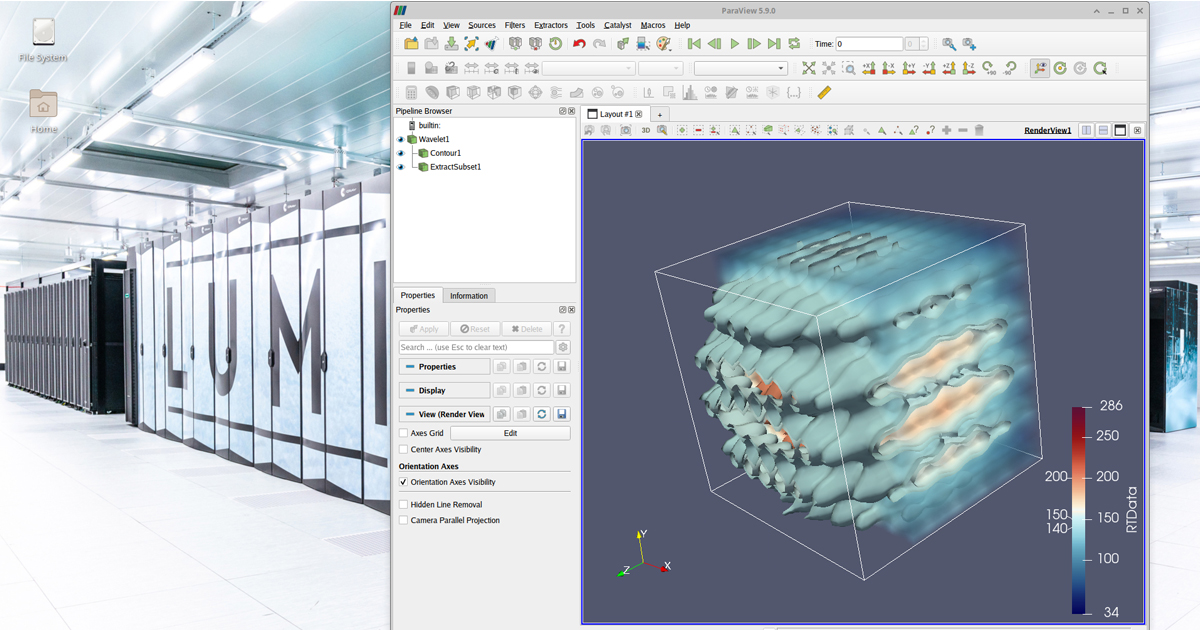The height and width of the screenshot is (630, 1200).
Task: Split the RenderView horizontally
Action: (x=1087, y=130)
